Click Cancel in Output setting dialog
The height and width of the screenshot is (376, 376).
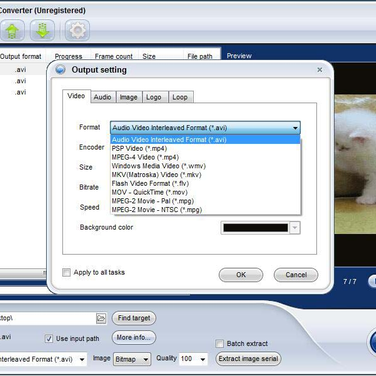coord(296,275)
